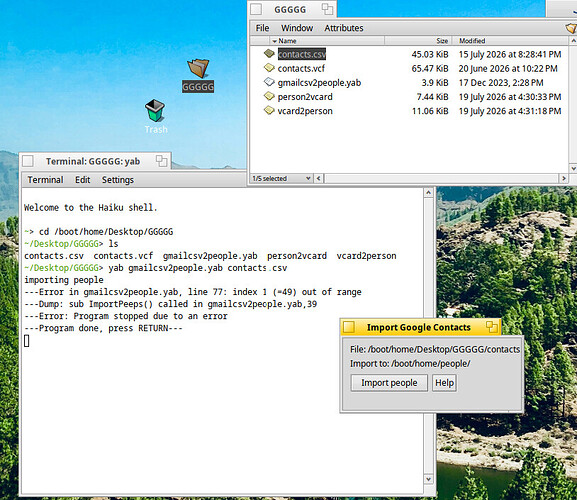Click zoom icon on GGGGG window tab
The height and width of the screenshot is (500, 577).
click(x=327, y=9)
